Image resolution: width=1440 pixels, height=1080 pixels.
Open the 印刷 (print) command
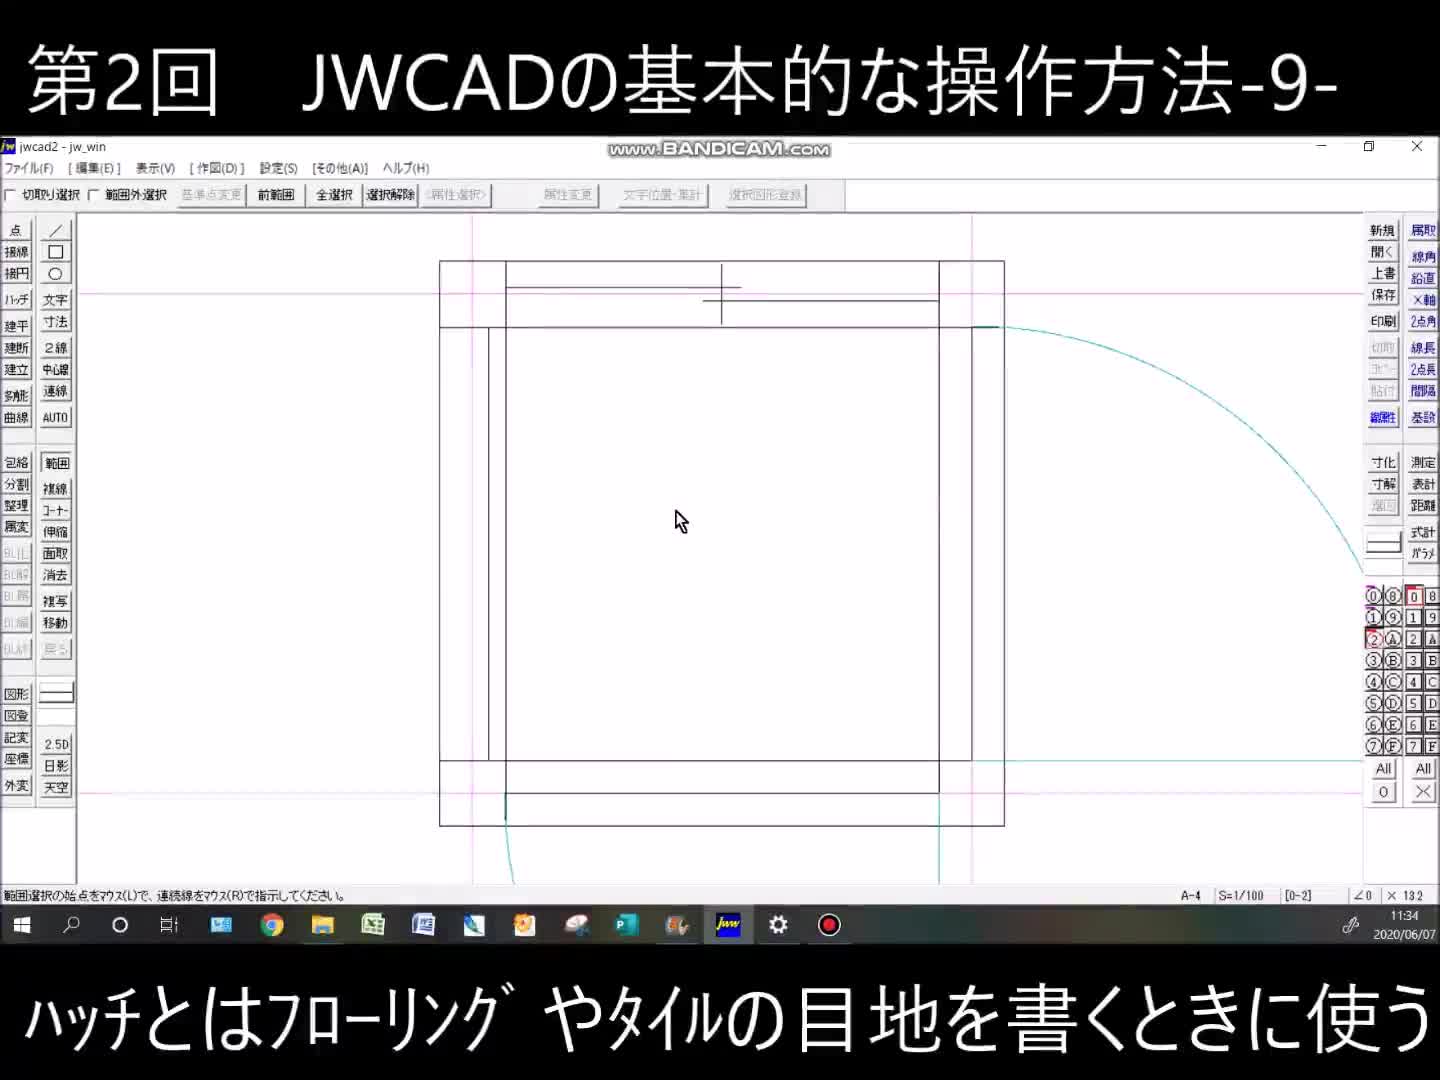tap(1382, 321)
